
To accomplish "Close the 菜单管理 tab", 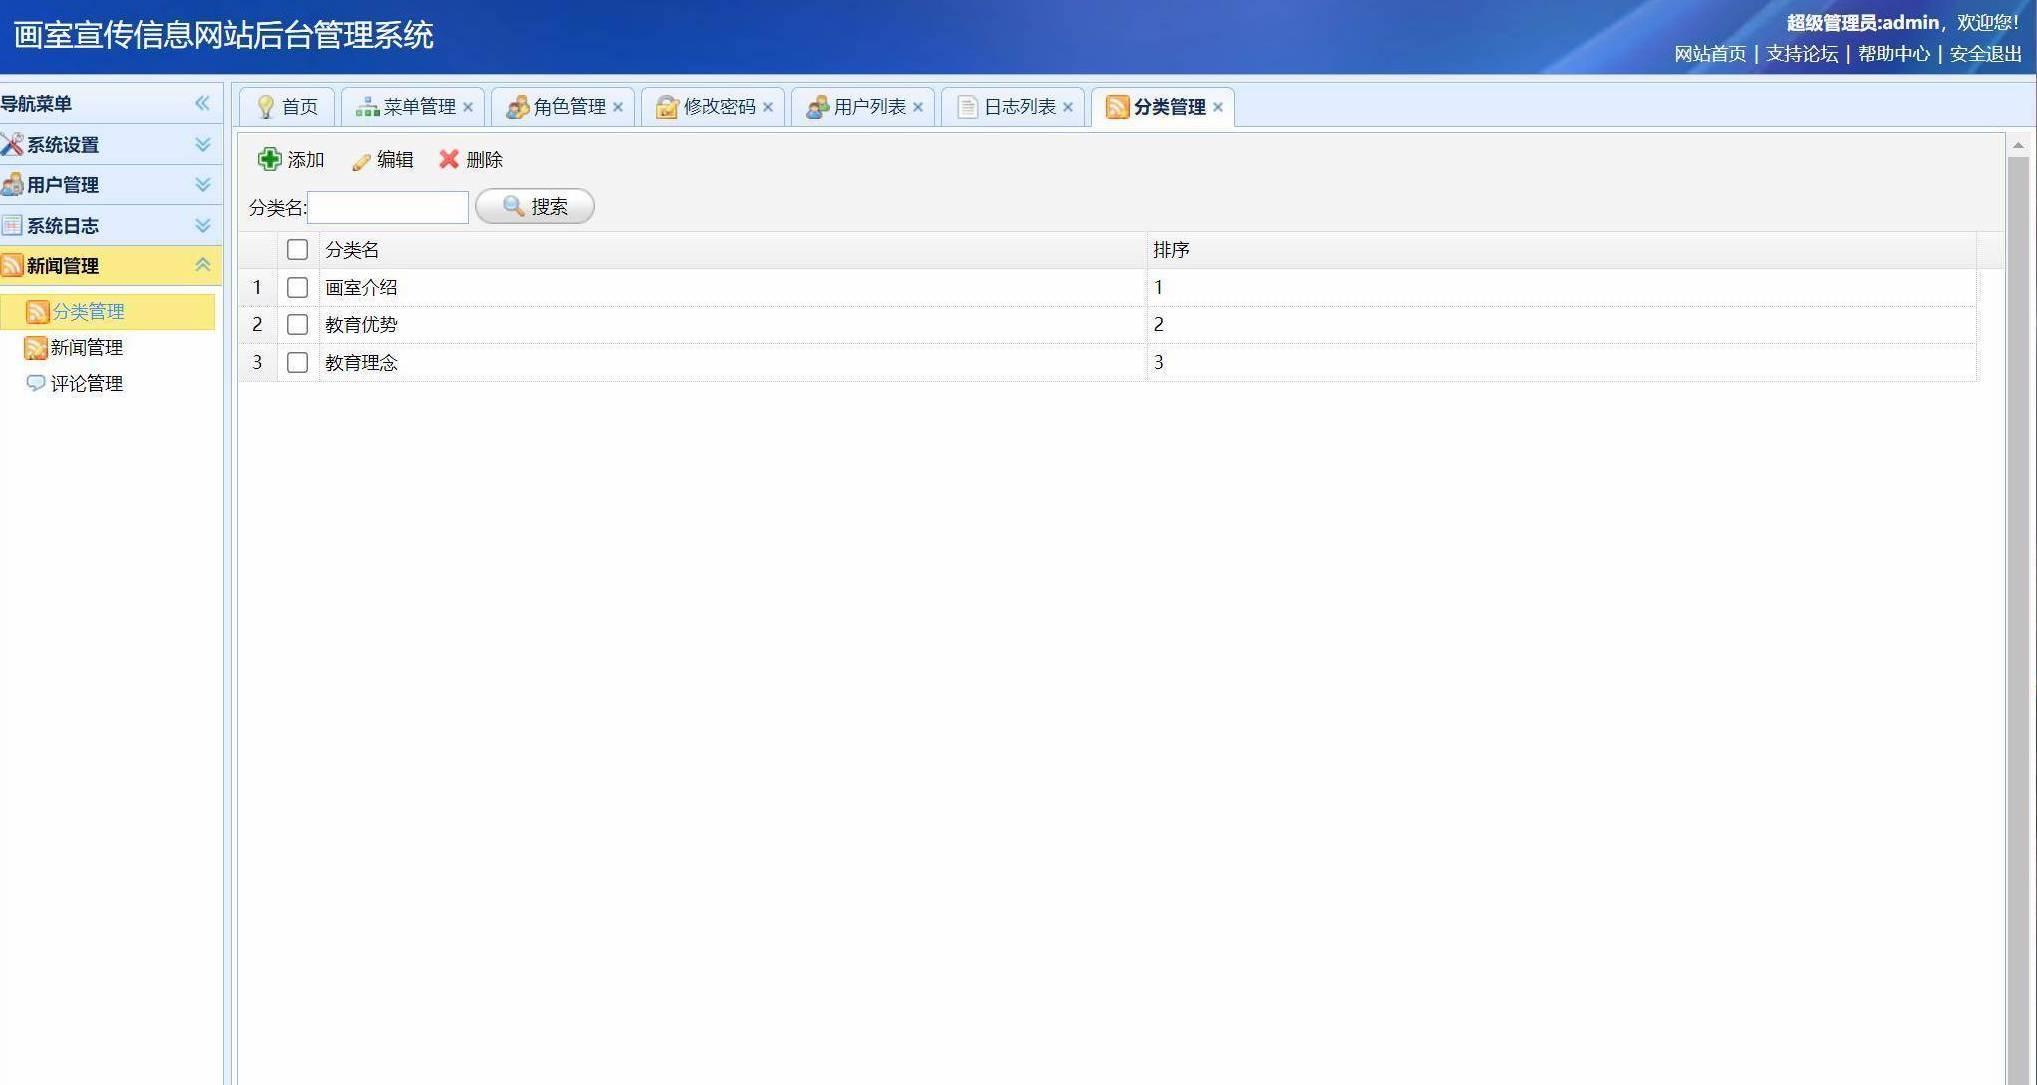I will click(x=468, y=107).
